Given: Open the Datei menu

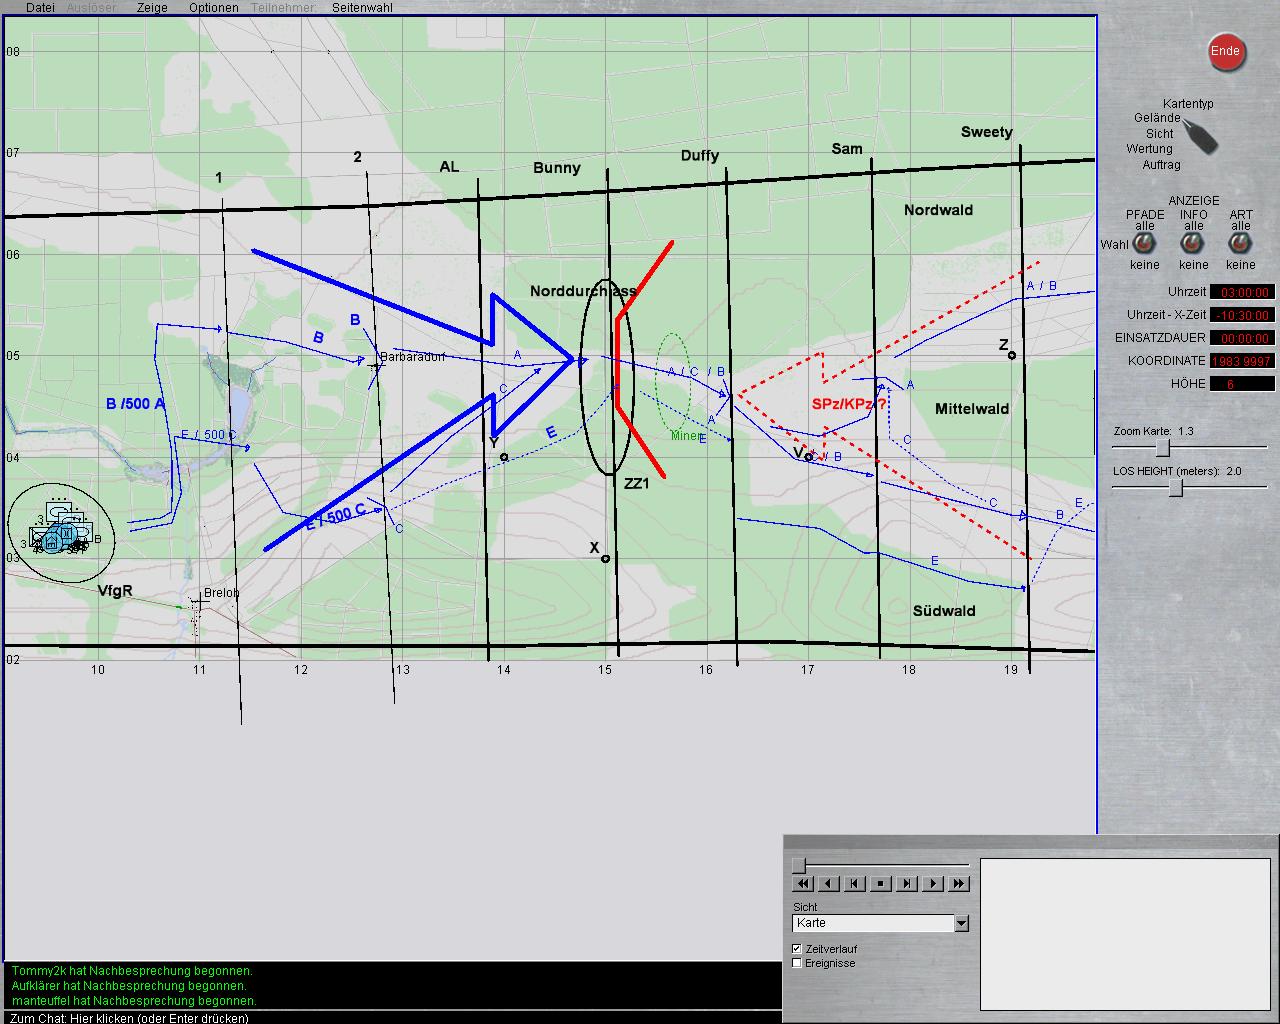Looking at the screenshot, I should point(40,7).
